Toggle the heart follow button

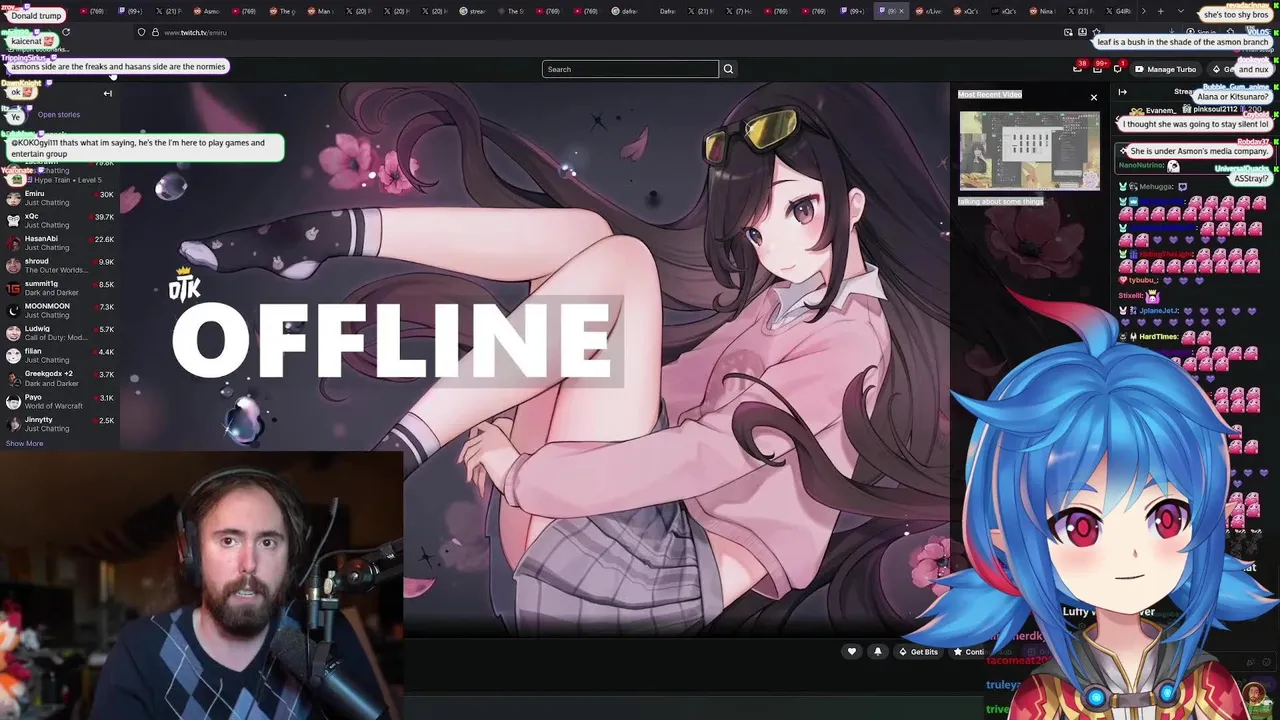tap(852, 651)
